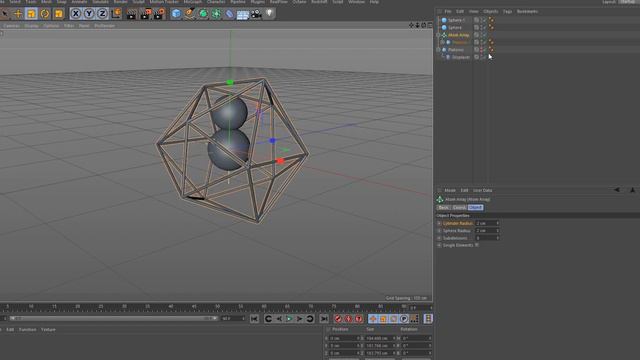Click the Cylinder Radius animation dot

point(439,223)
